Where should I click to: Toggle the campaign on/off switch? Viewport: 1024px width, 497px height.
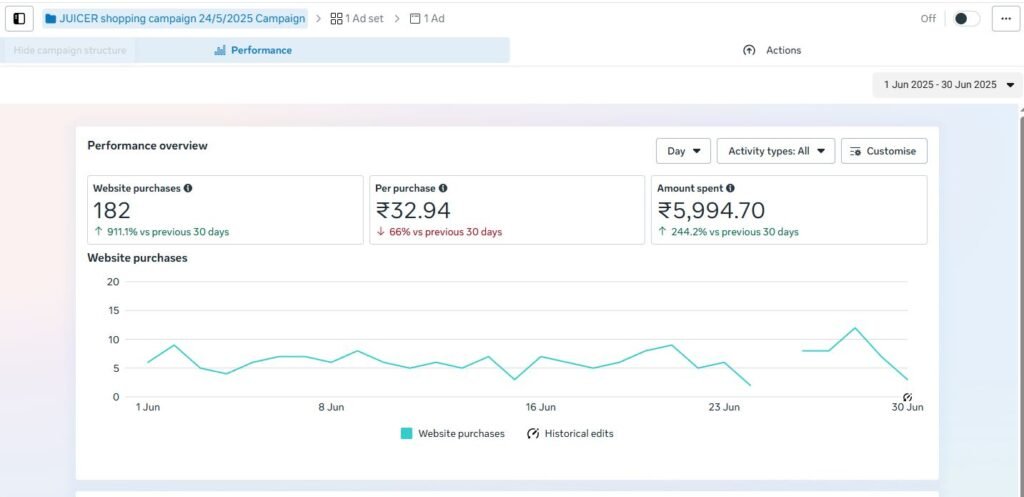965,18
